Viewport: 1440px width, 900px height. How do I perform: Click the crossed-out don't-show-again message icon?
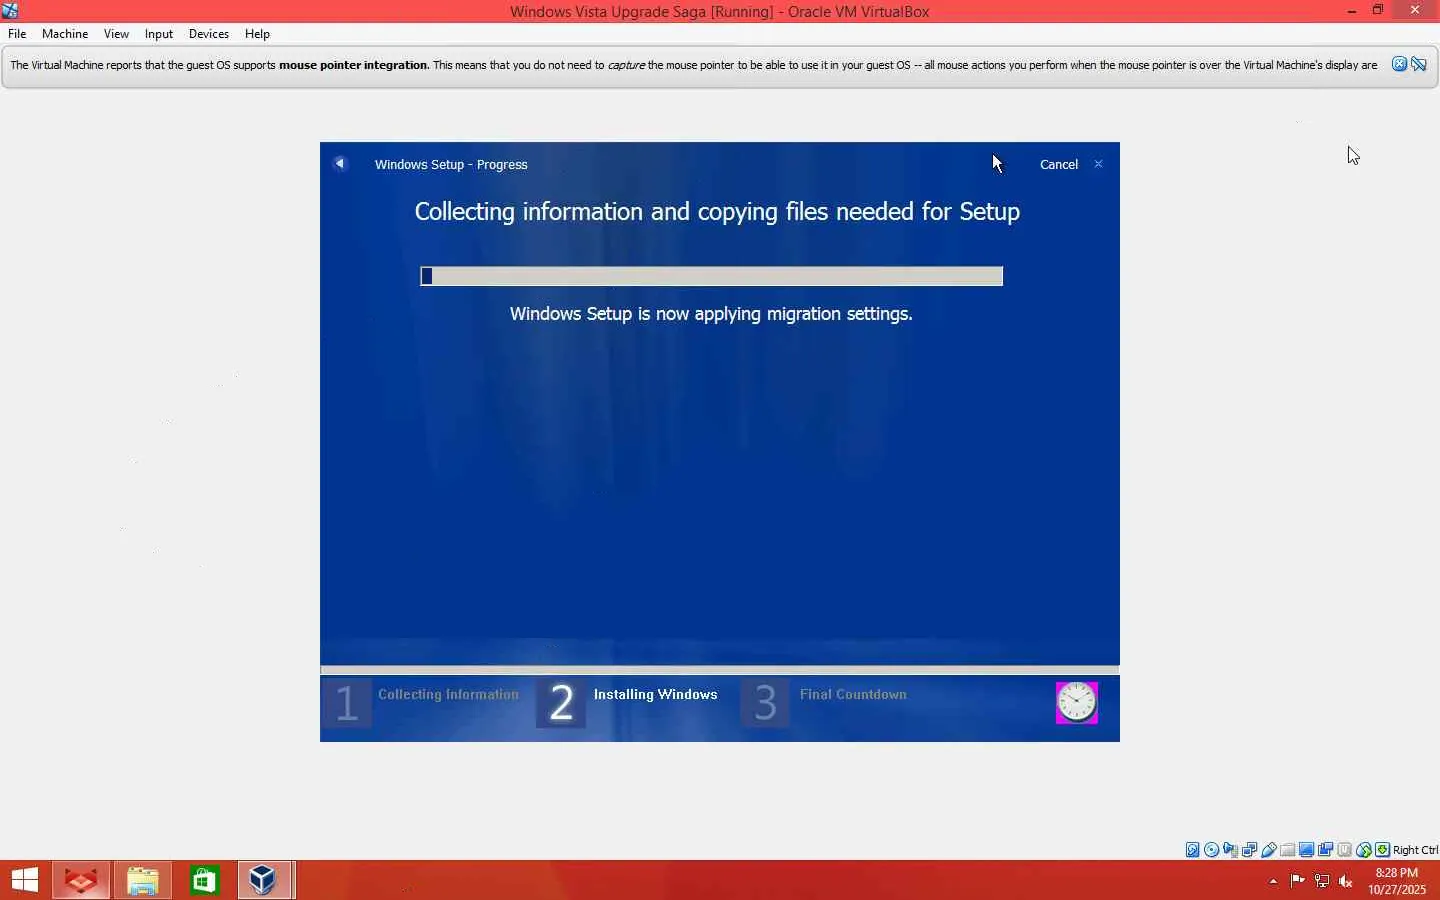tap(1419, 64)
